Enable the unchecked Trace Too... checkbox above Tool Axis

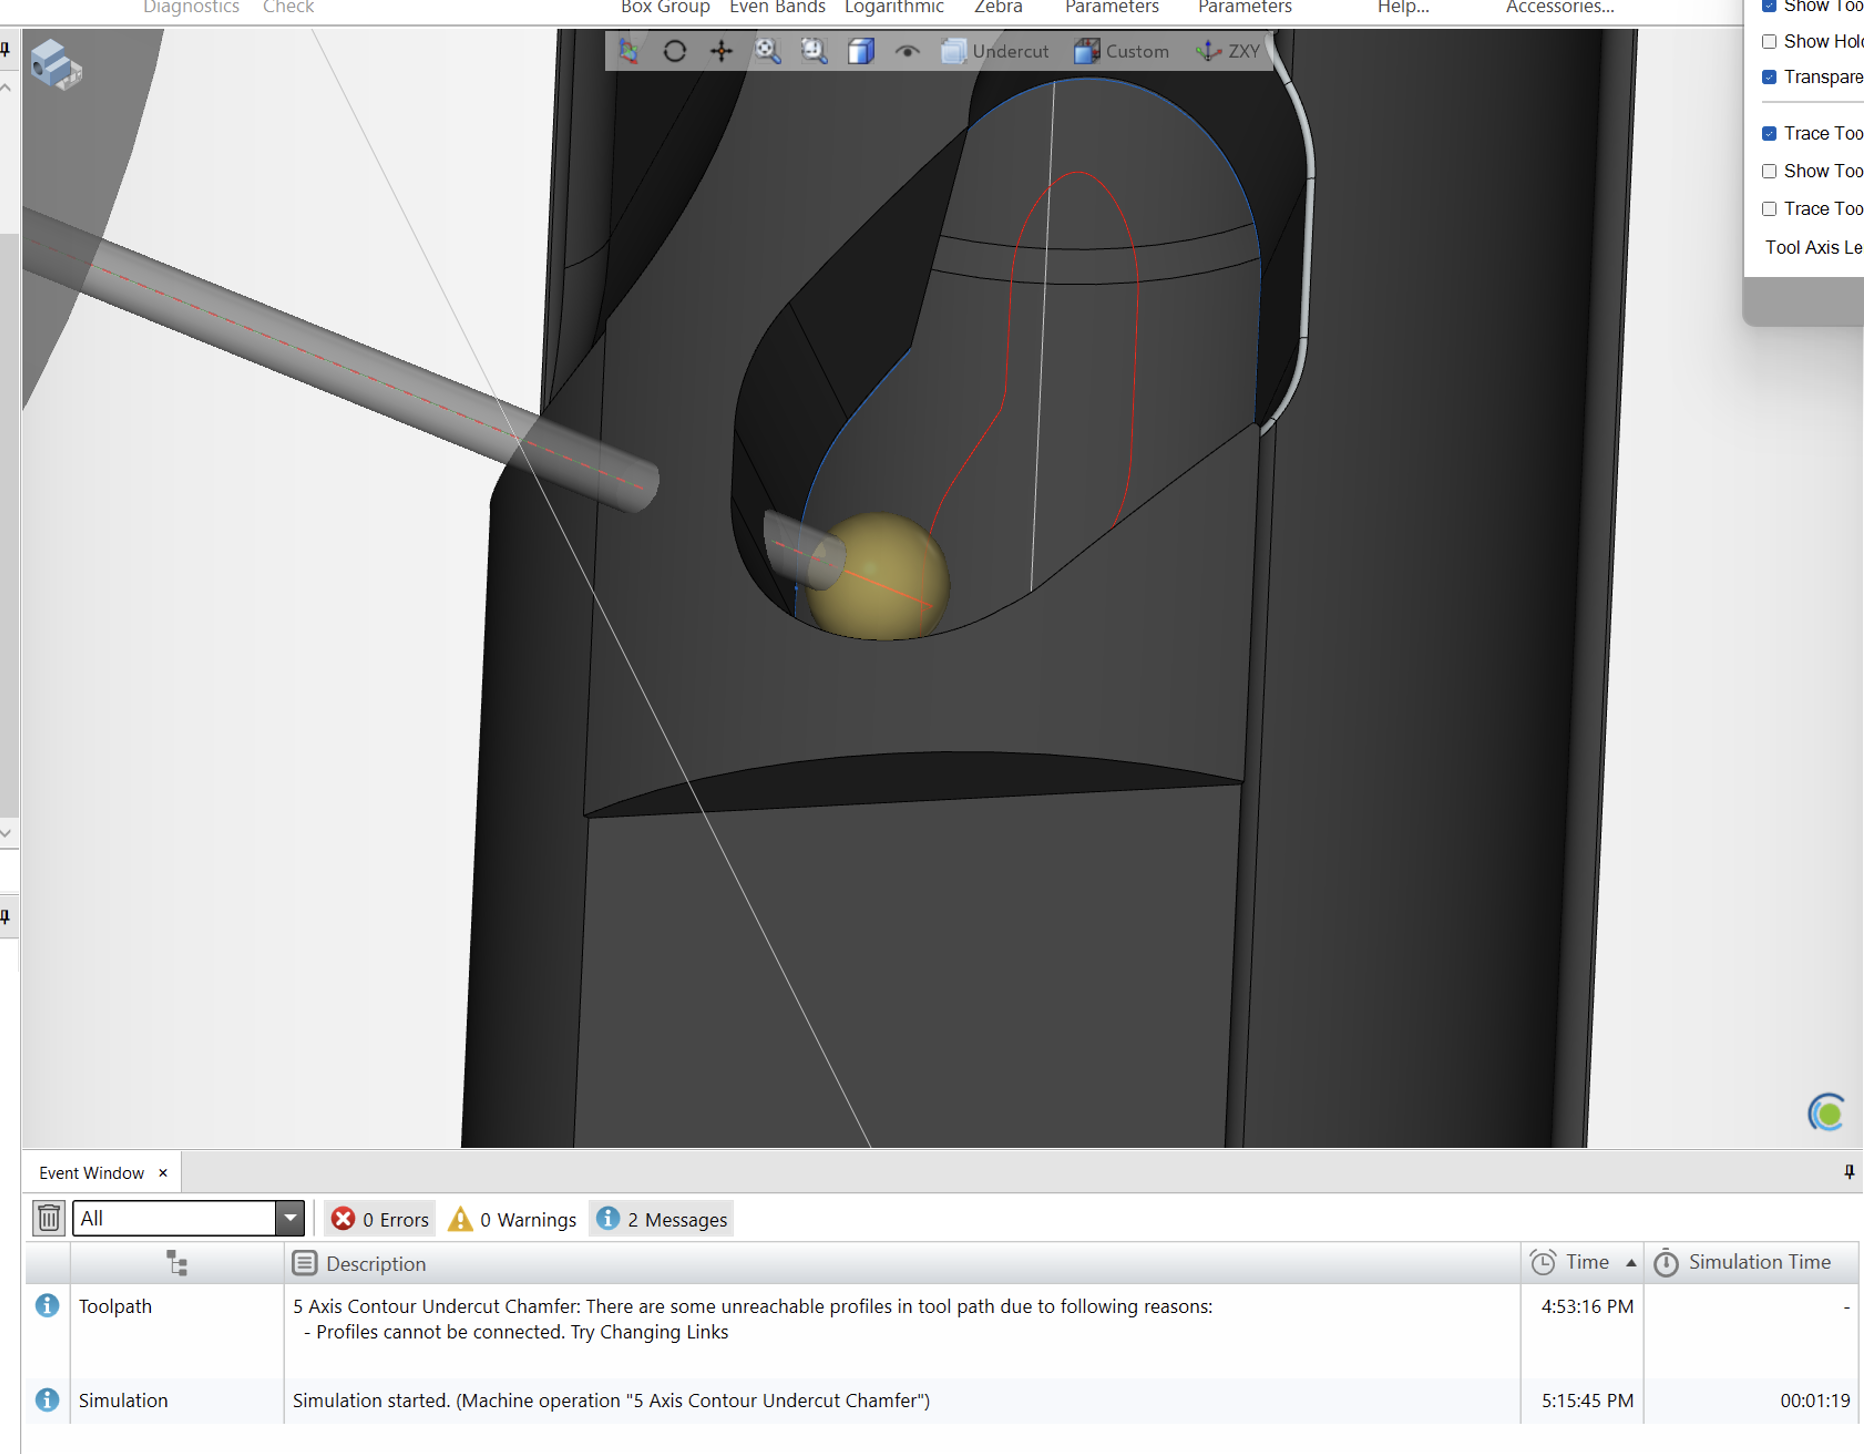pos(1769,208)
